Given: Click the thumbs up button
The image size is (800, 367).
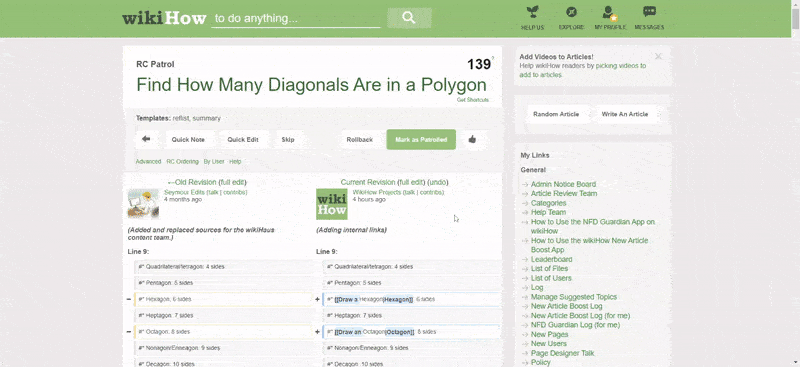Looking at the screenshot, I should [472, 139].
